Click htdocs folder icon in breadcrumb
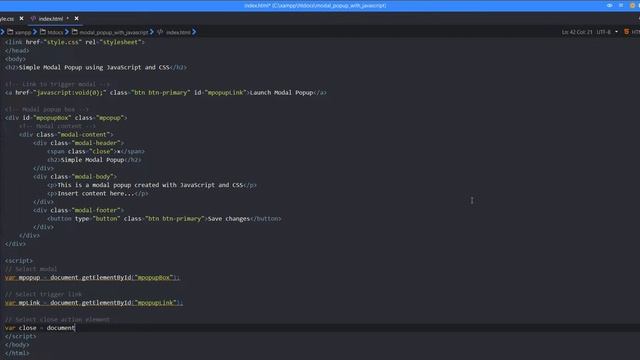Screen dimensions: 640x360 [43, 32]
